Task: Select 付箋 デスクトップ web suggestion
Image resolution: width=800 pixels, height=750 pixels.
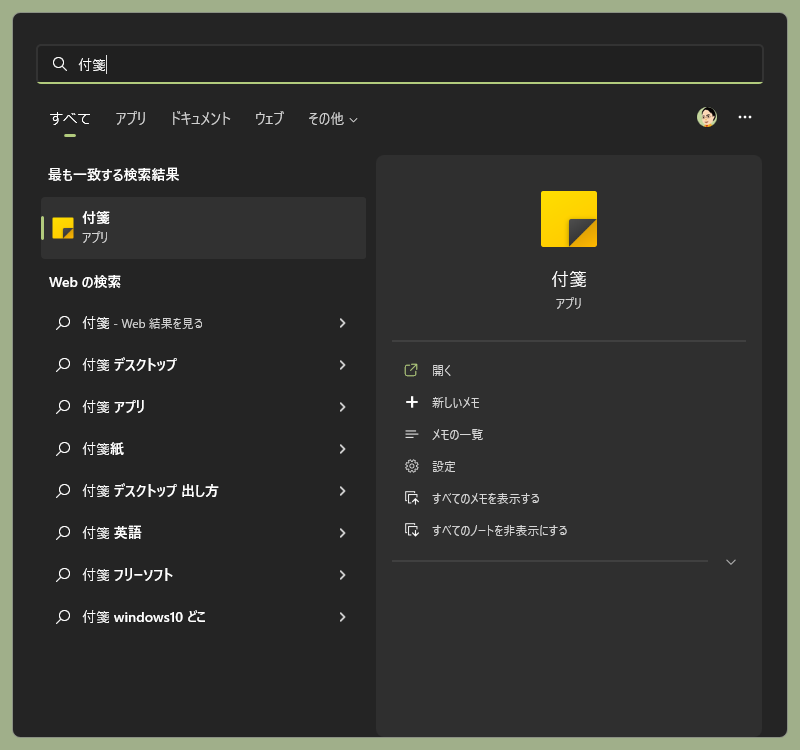Action: [204, 365]
